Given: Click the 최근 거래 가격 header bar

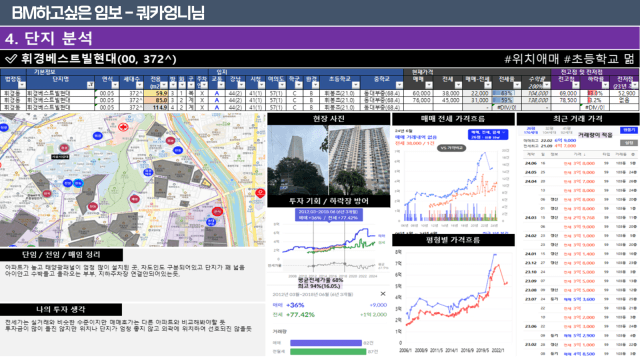Looking at the screenshot, I should pos(578,119).
